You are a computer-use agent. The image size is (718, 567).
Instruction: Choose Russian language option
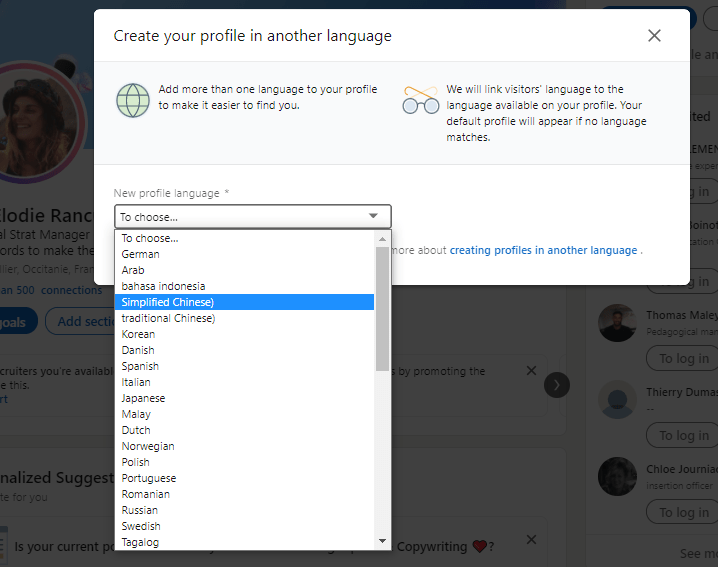click(x=245, y=511)
